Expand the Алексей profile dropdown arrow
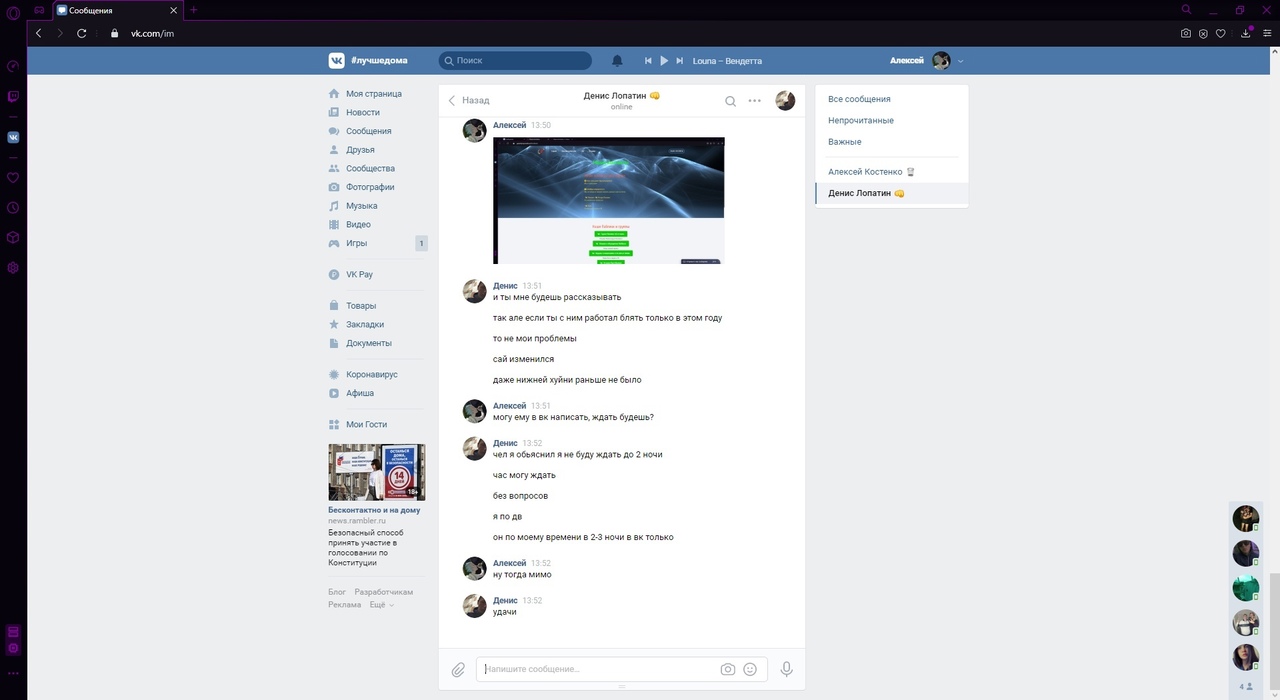The height and width of the screenshot is (700, 1280). click(x=961, y=61)
